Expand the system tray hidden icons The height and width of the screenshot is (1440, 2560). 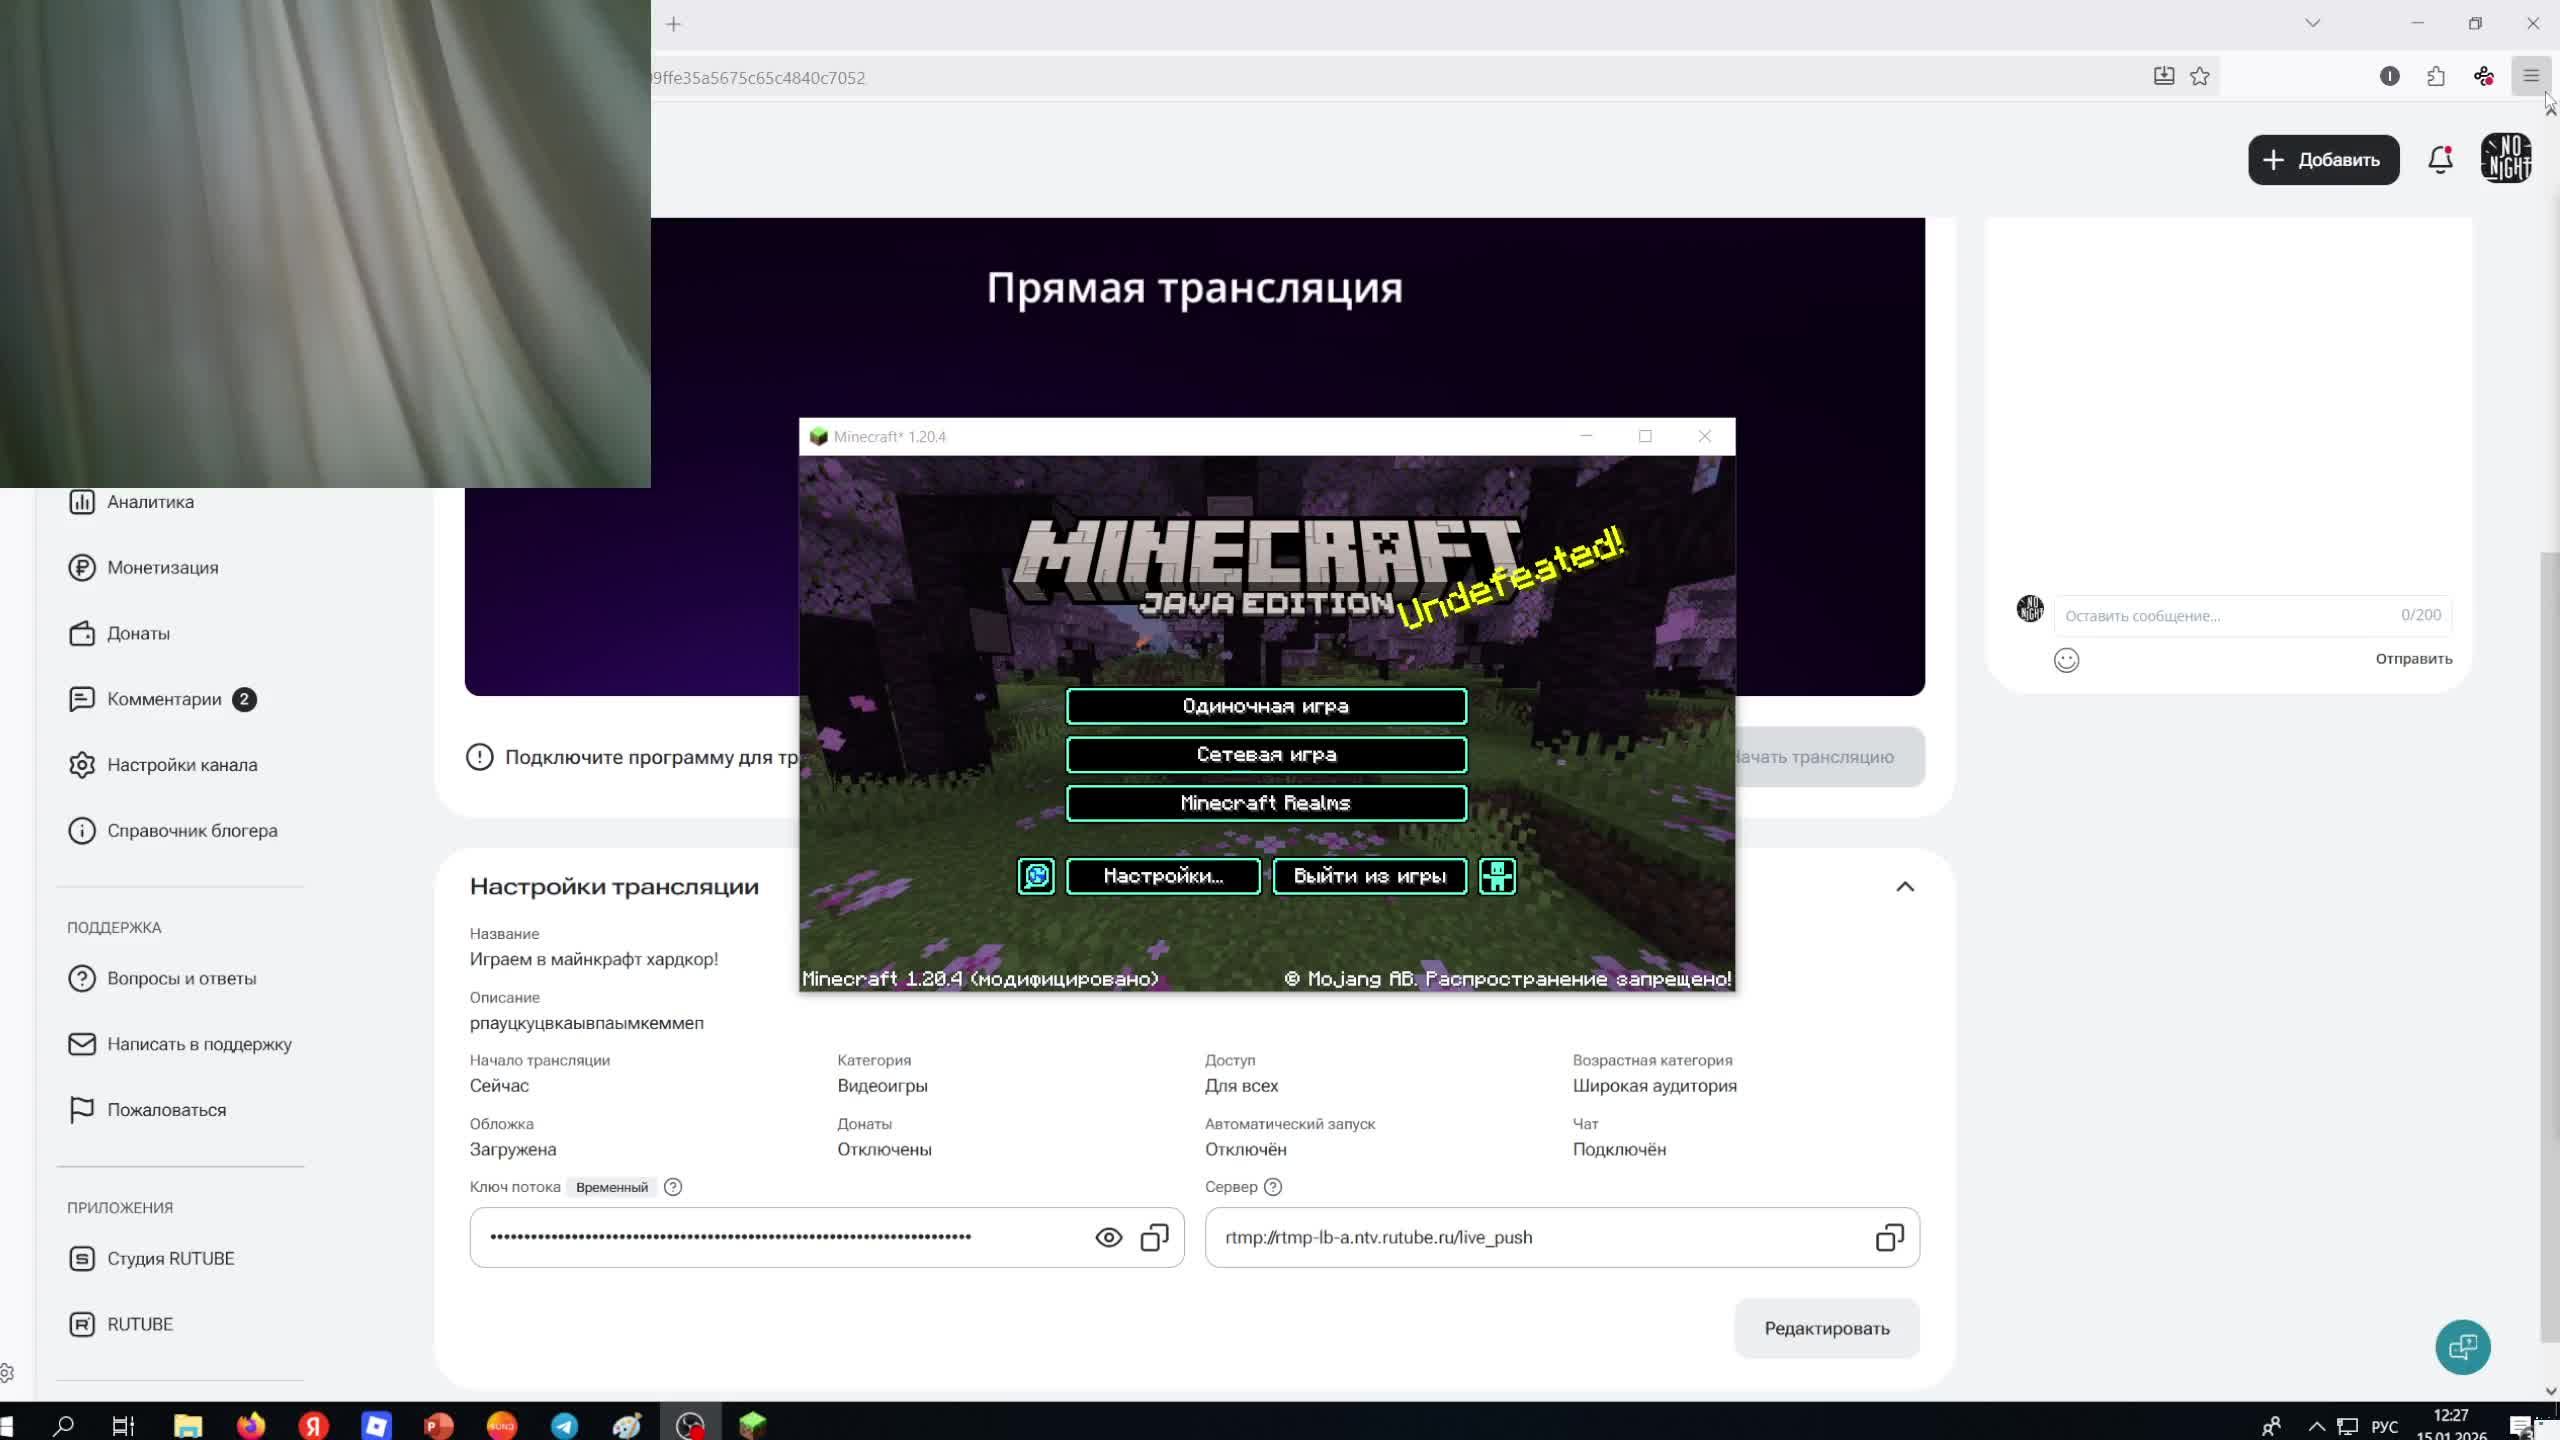(2316, 1426)
